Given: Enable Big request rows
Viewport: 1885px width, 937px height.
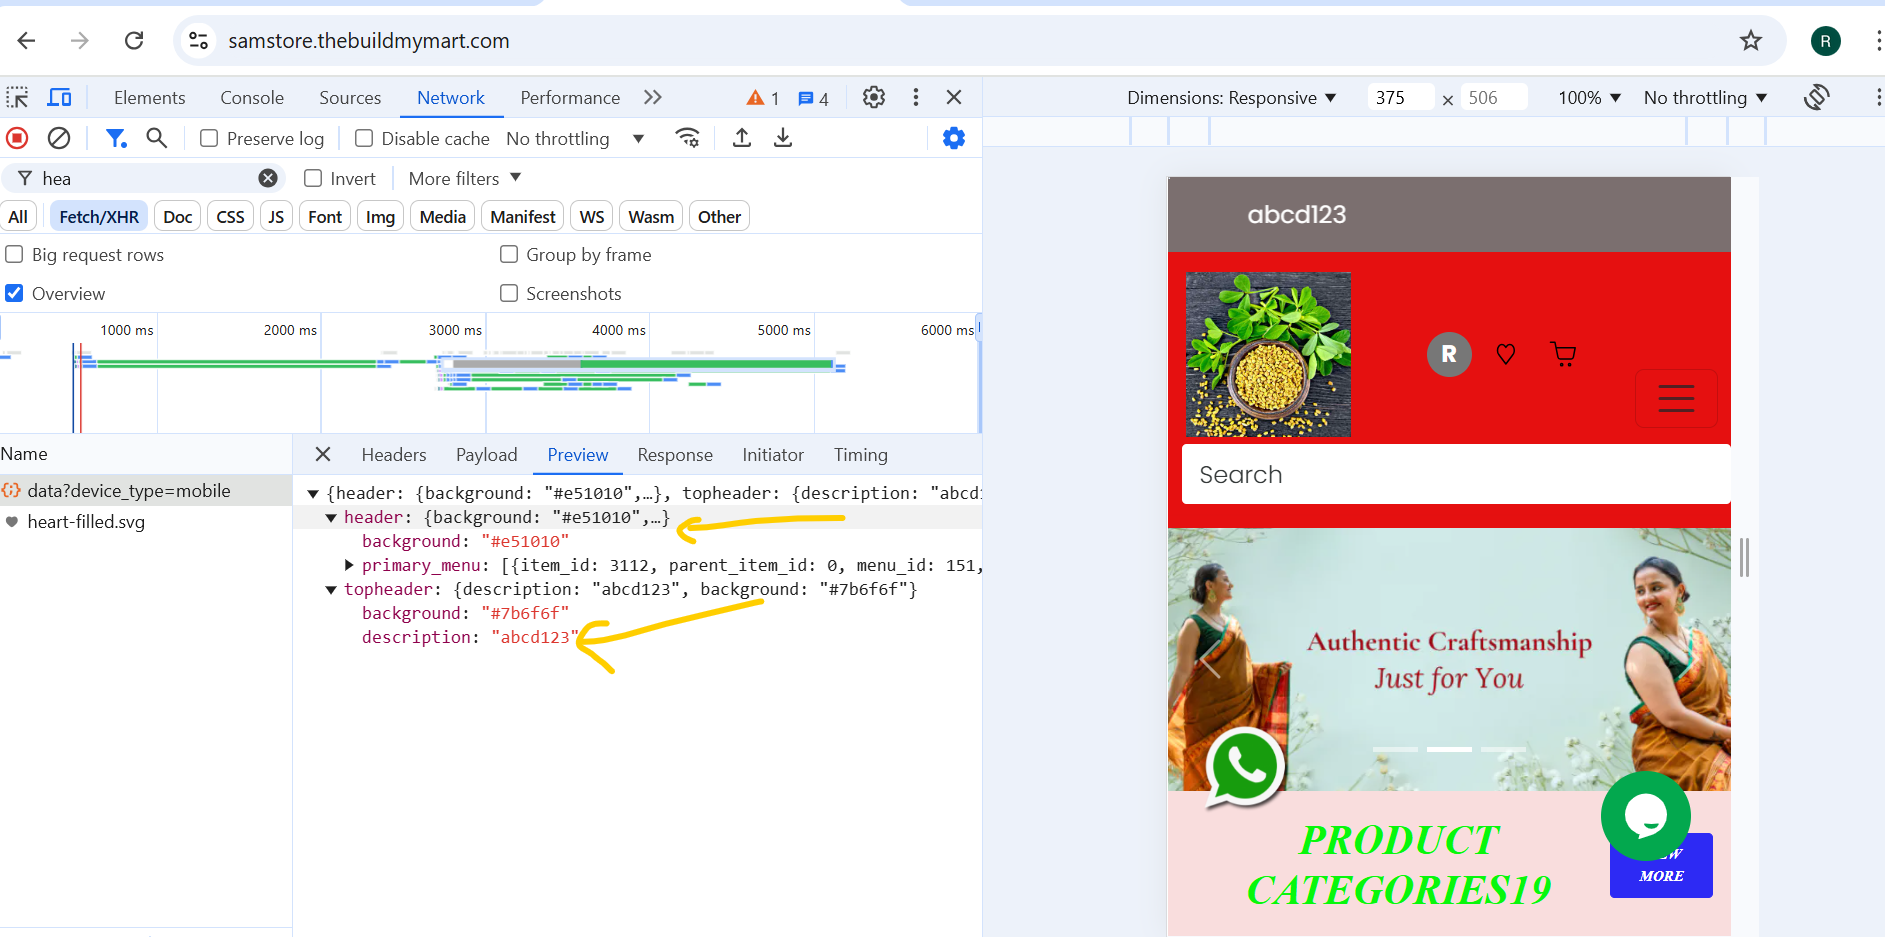Looking at the screenshot, I should click(14, 254).
